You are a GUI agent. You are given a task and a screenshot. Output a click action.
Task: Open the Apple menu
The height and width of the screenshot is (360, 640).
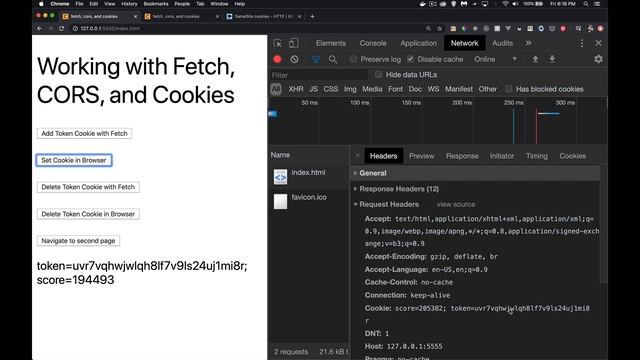pyautogui.click(x=41, y=4)
